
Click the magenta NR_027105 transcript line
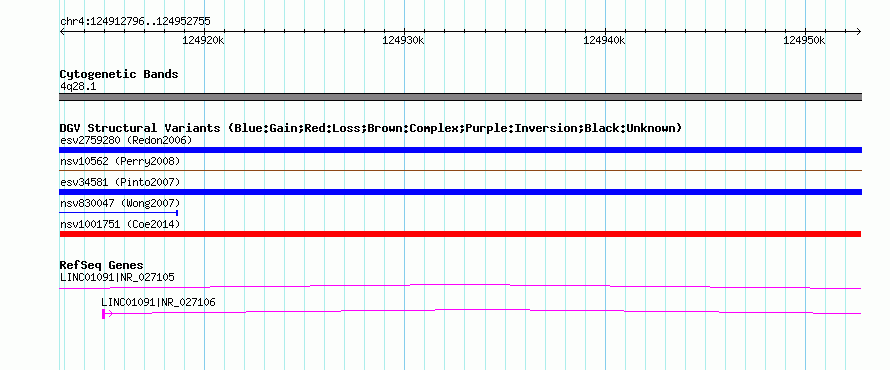pos(460,287)
